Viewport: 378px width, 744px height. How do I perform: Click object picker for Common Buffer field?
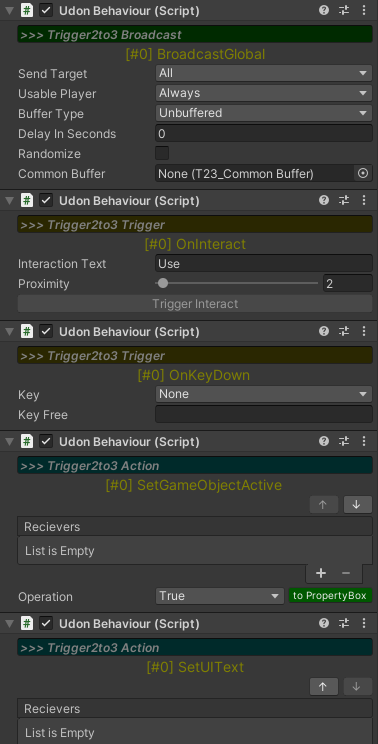click(x=363, y=174)
